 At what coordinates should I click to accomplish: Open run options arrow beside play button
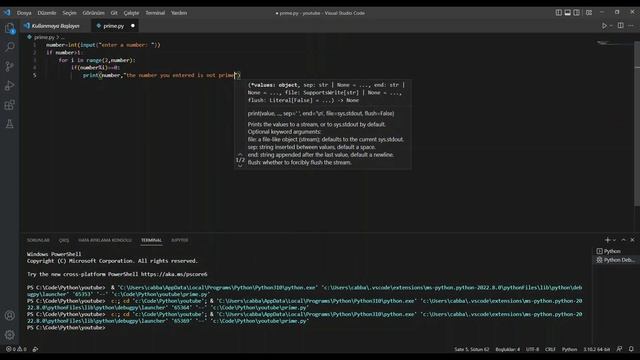click(x=611, y=26)
